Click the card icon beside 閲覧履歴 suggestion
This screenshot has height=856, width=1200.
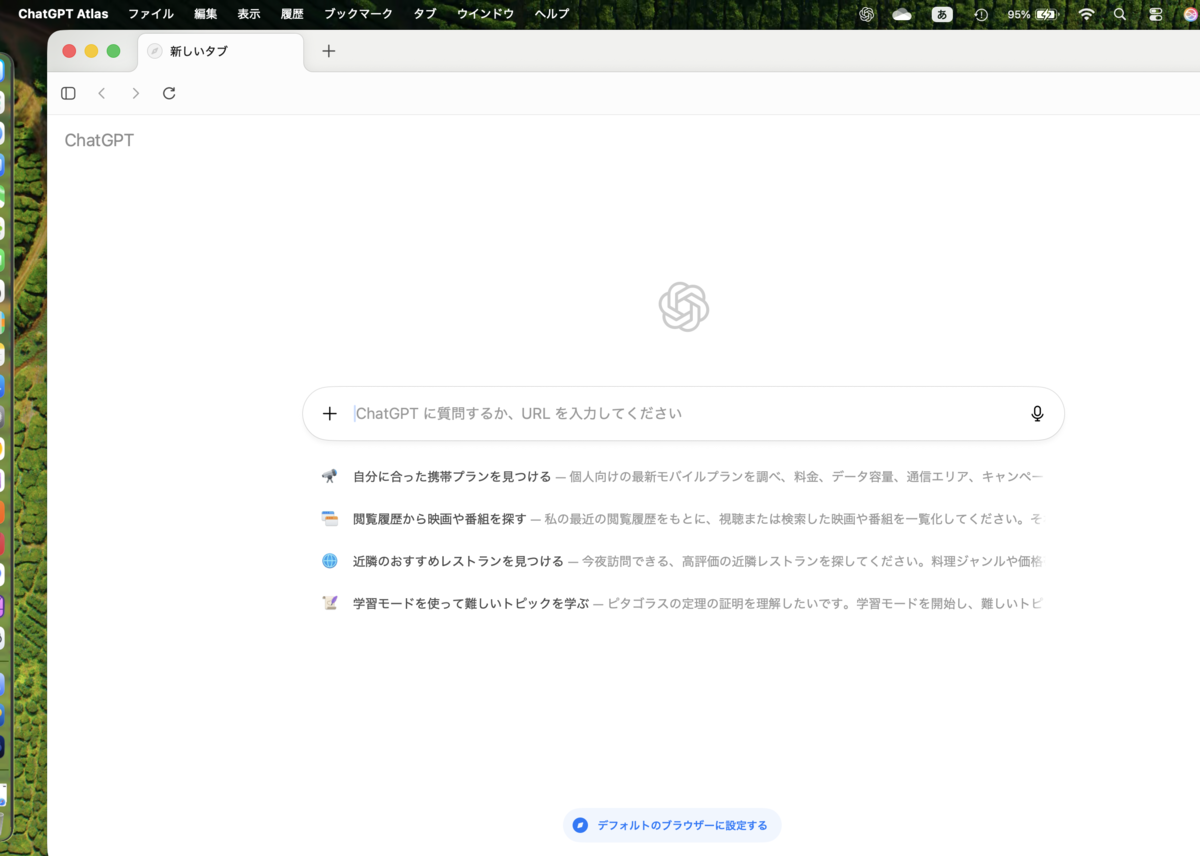(x=329, y=518)
